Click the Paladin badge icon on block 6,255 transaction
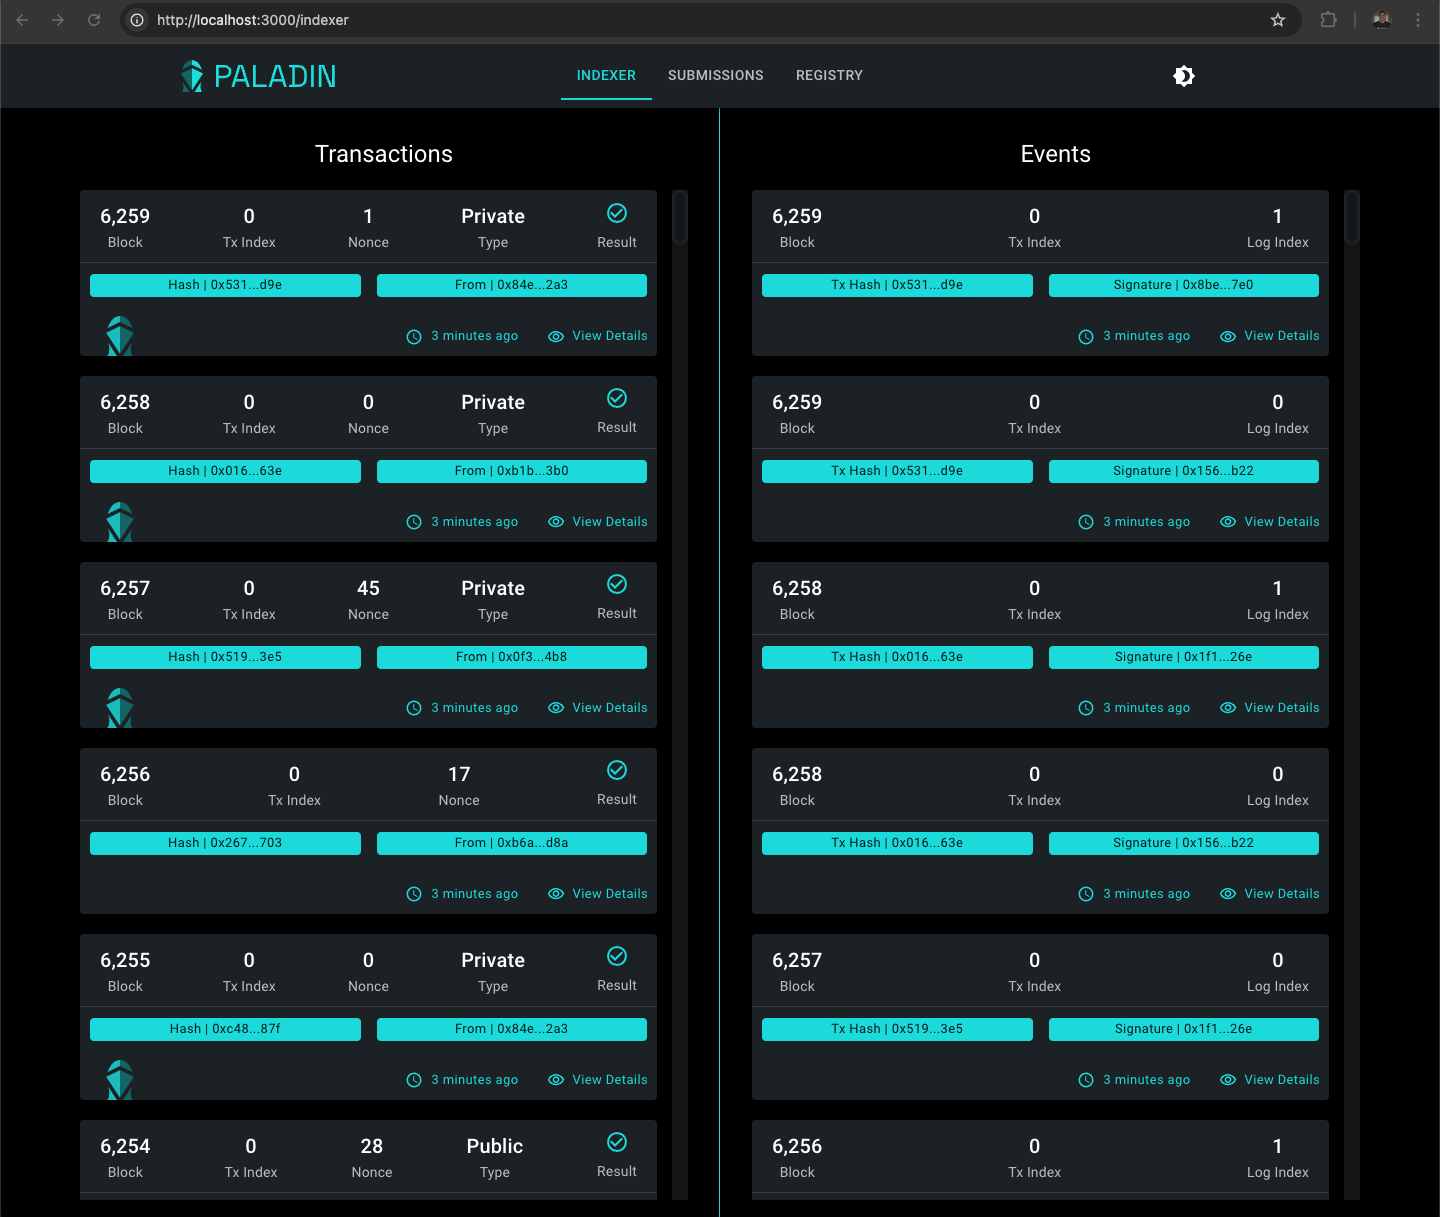The height and width of the screenshot is (1217, 1440). (x=120, y=1080)
